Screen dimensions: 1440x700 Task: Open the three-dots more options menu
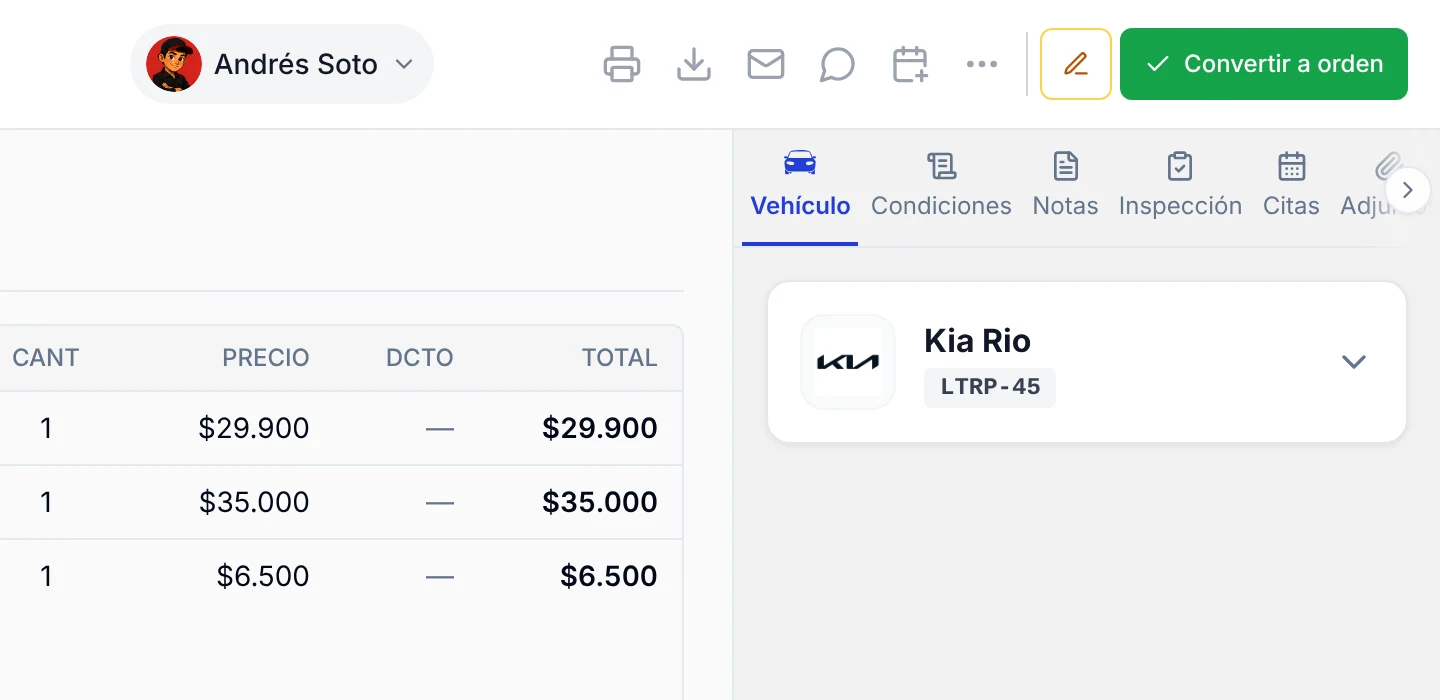(982, 64)
